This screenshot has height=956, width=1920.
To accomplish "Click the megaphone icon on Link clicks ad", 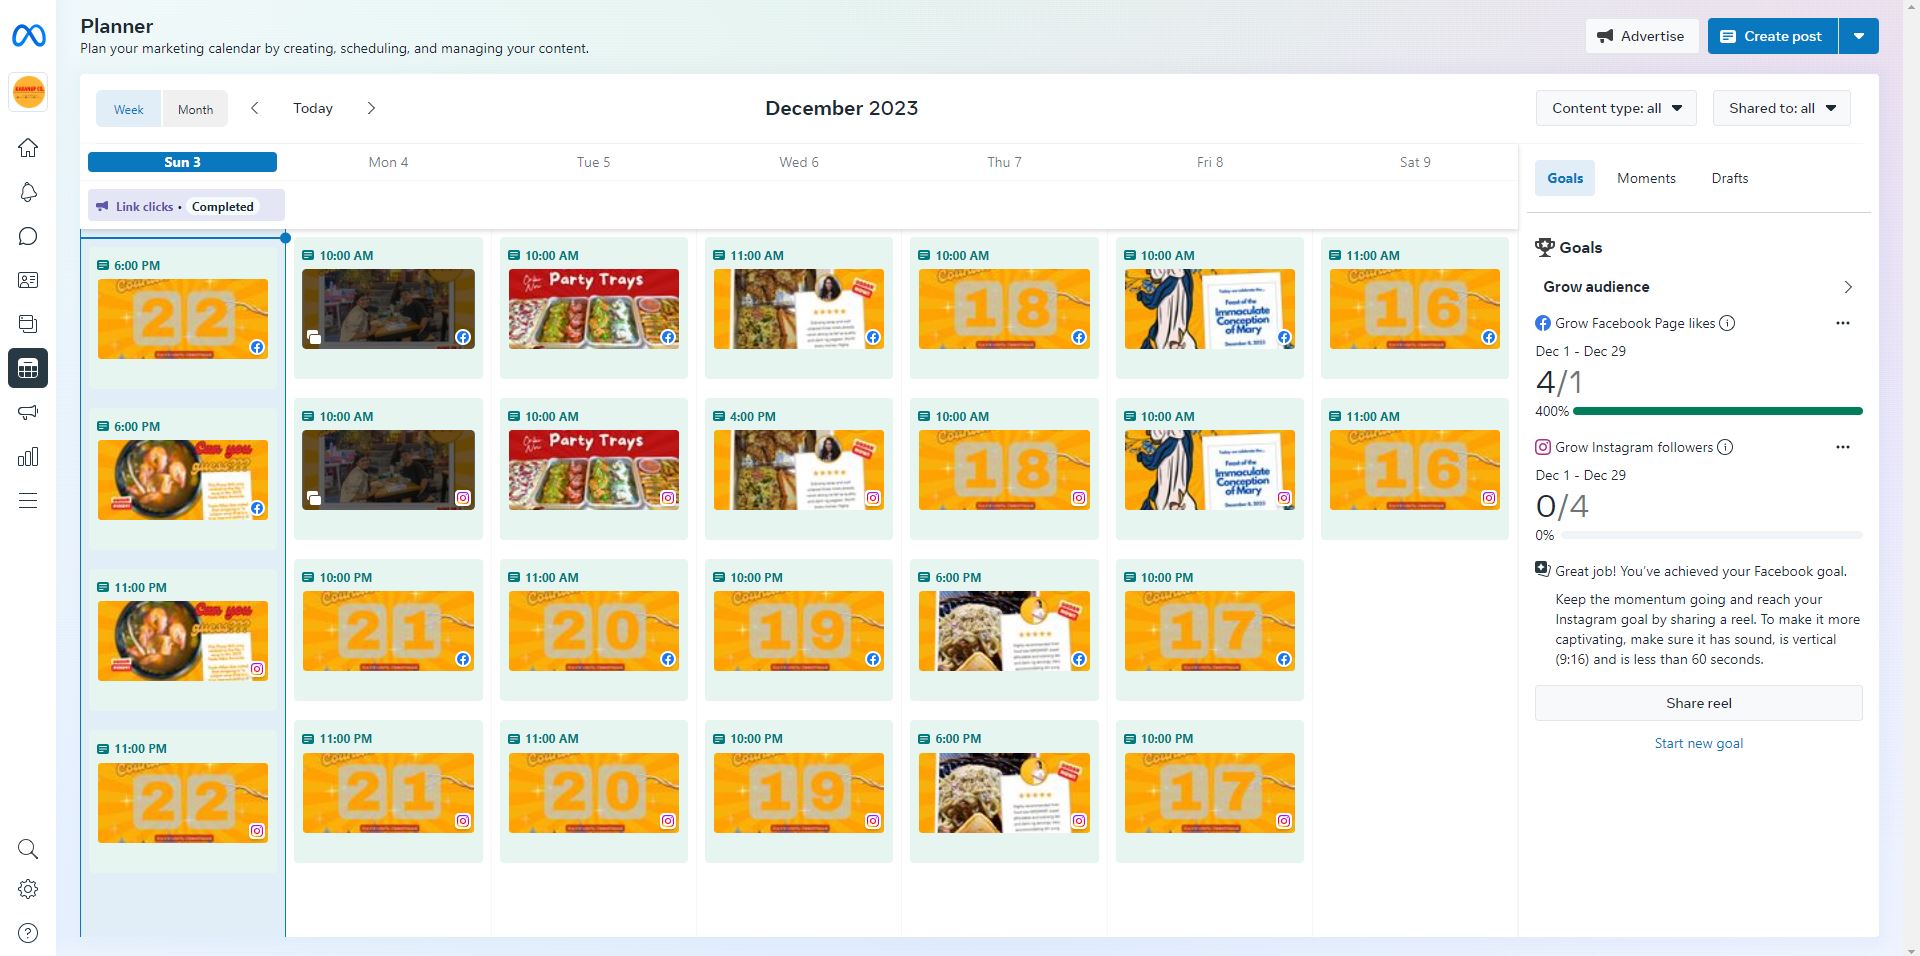I will (102, 207).
